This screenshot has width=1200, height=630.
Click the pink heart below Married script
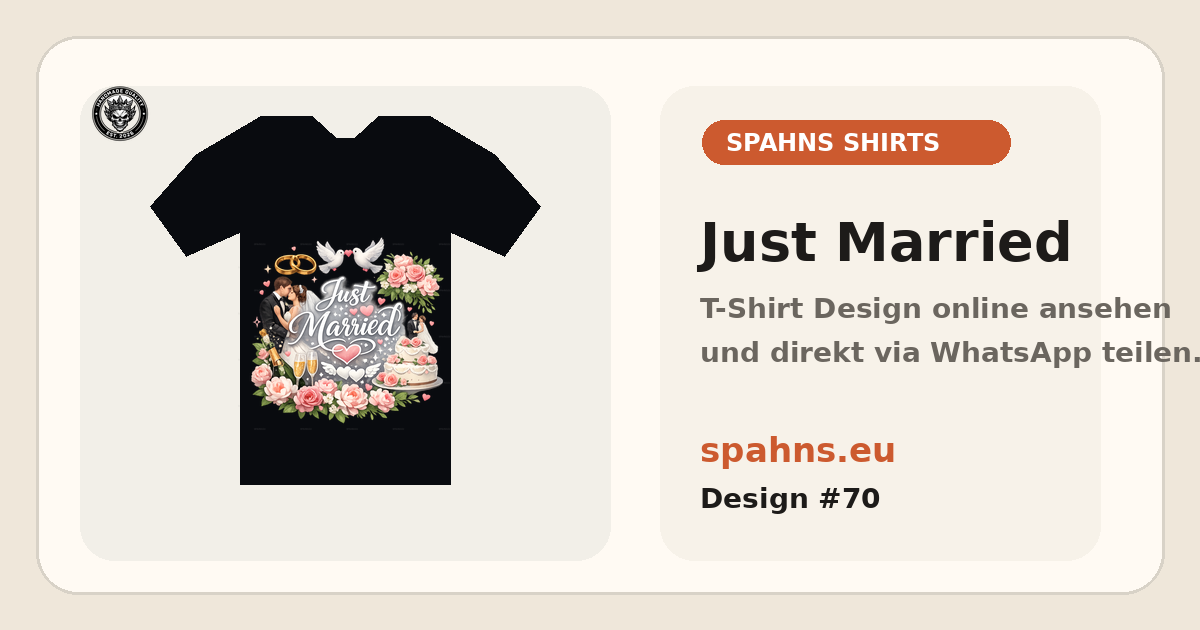click(x=346, y=353)
